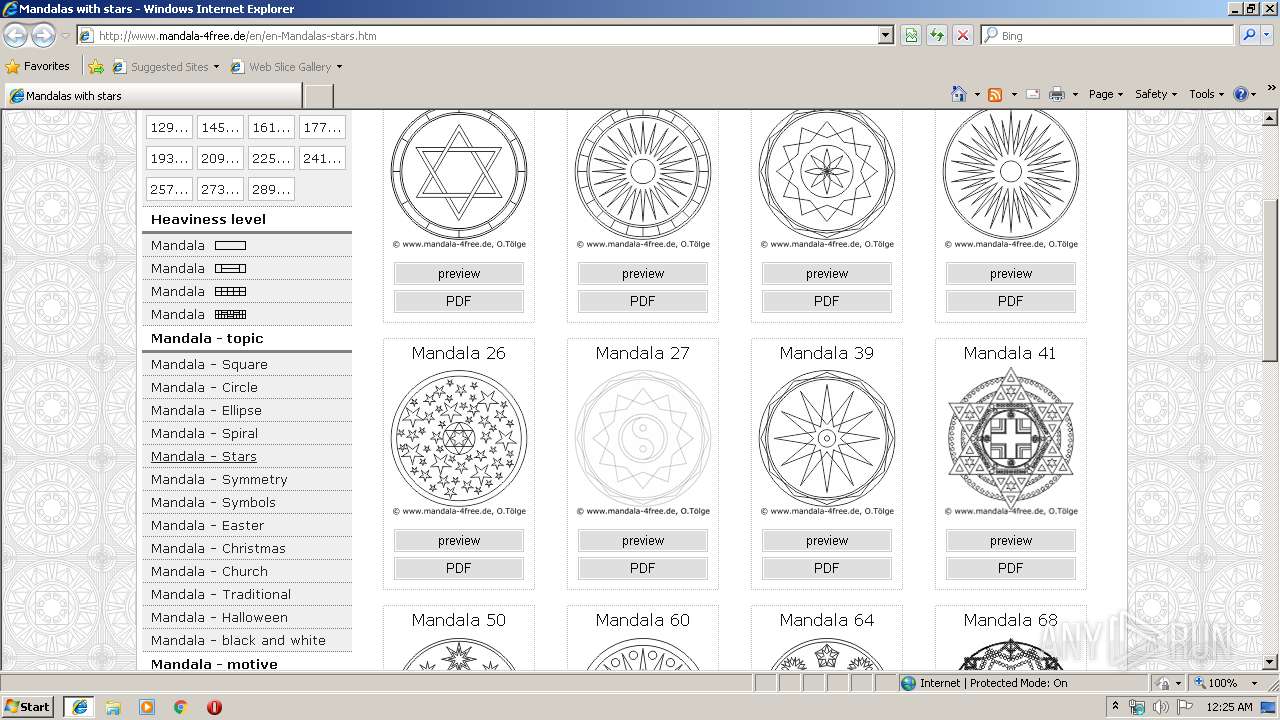Click preview button under Mandala 26
The image size is (1280, 720).
[x=459, y=541]
